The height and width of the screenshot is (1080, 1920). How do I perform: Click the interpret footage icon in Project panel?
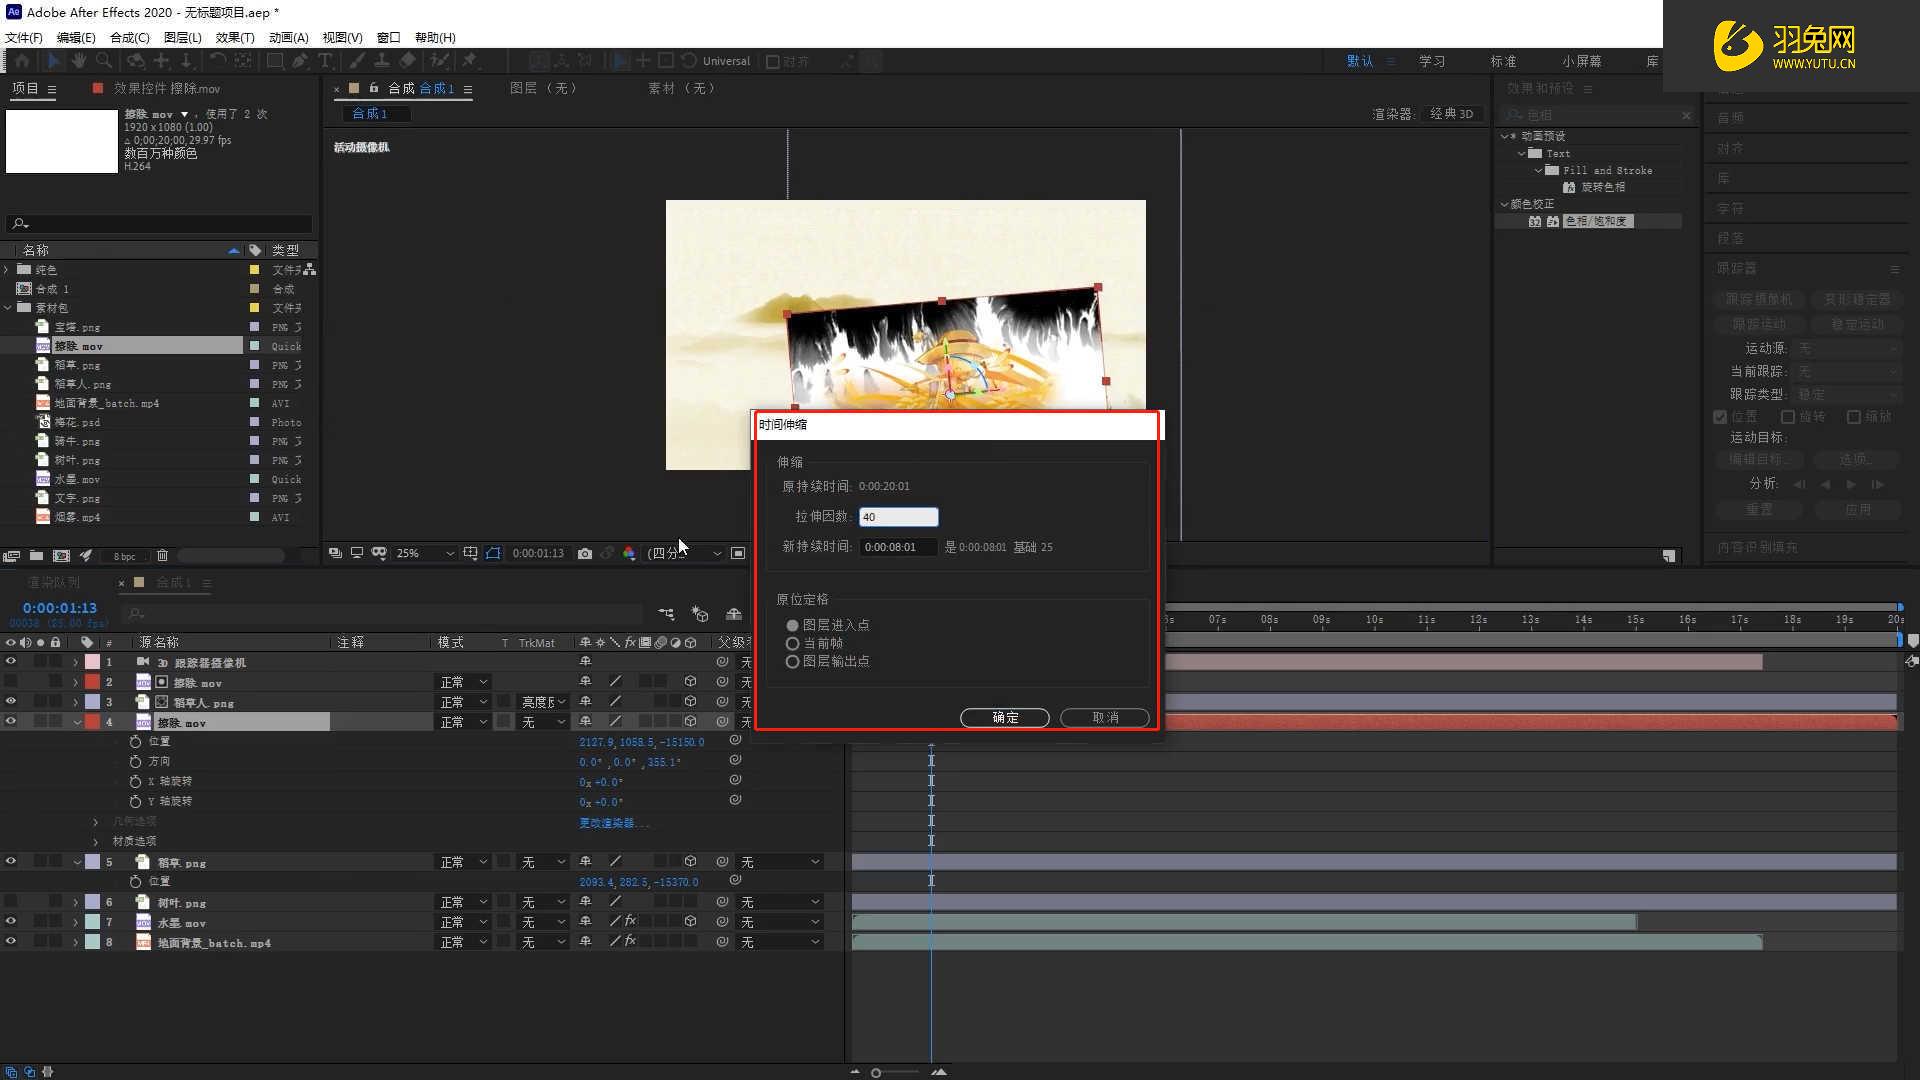12,556
